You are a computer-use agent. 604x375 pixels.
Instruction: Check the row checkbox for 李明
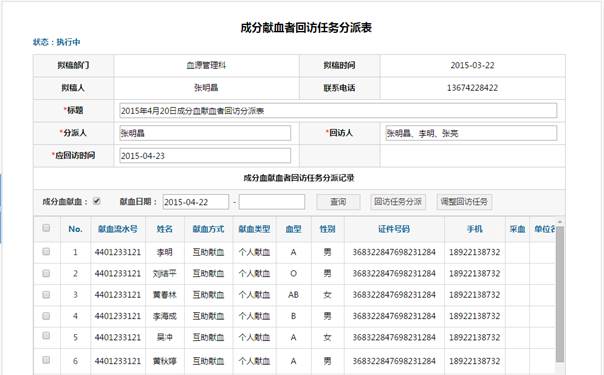coord(46,251)
